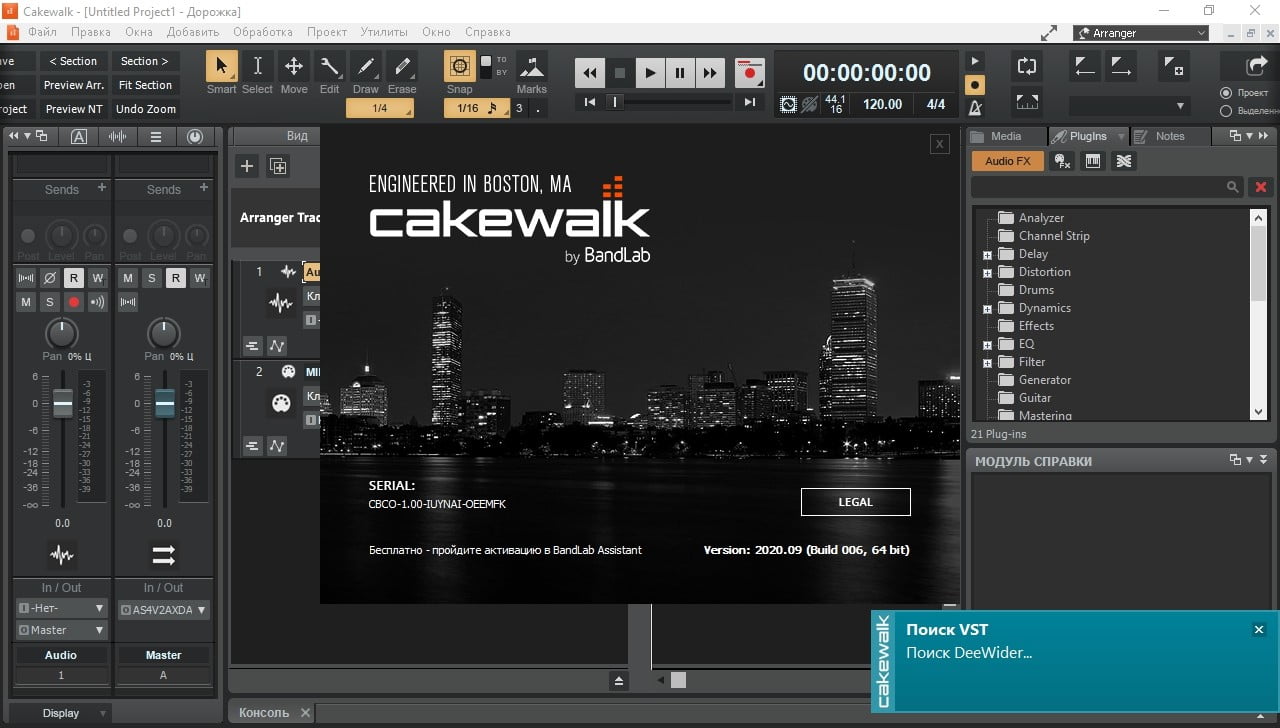Viewport: 1280px width, 728px height.
Task: Add an arranger track with plus icon
Action: coord(247,166)
